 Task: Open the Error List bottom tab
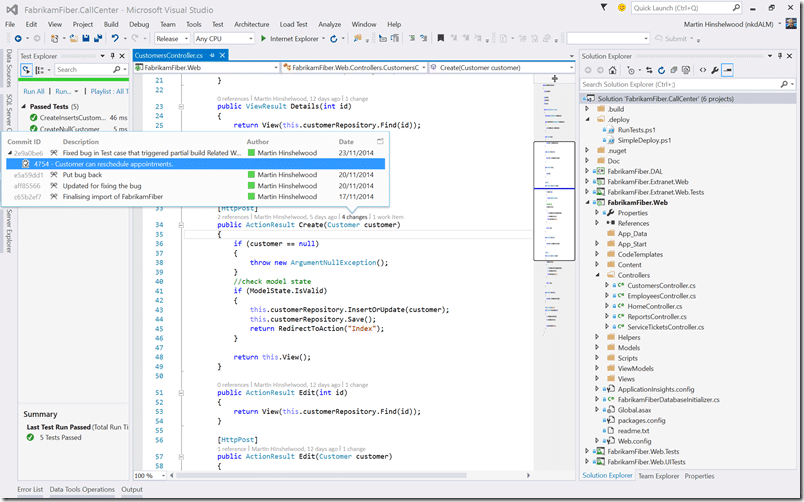pyautogui.click(x=30, y=489)
